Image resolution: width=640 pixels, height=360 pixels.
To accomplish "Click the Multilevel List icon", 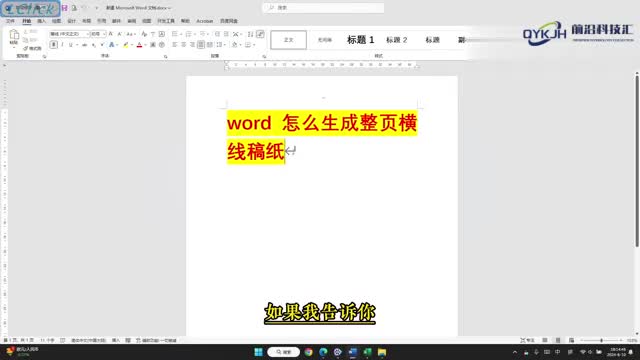I will click(202, 34).
